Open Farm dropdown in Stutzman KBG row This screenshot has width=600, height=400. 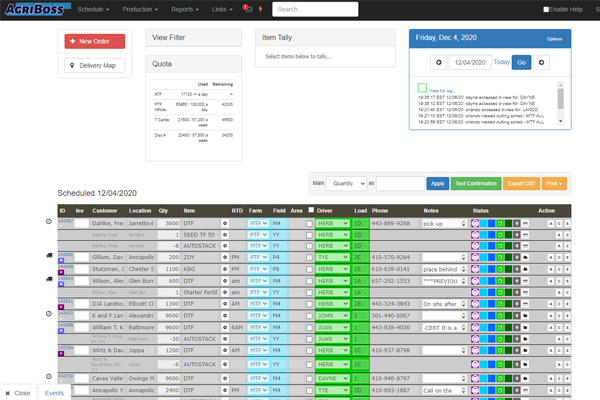(x=258, y=269)
